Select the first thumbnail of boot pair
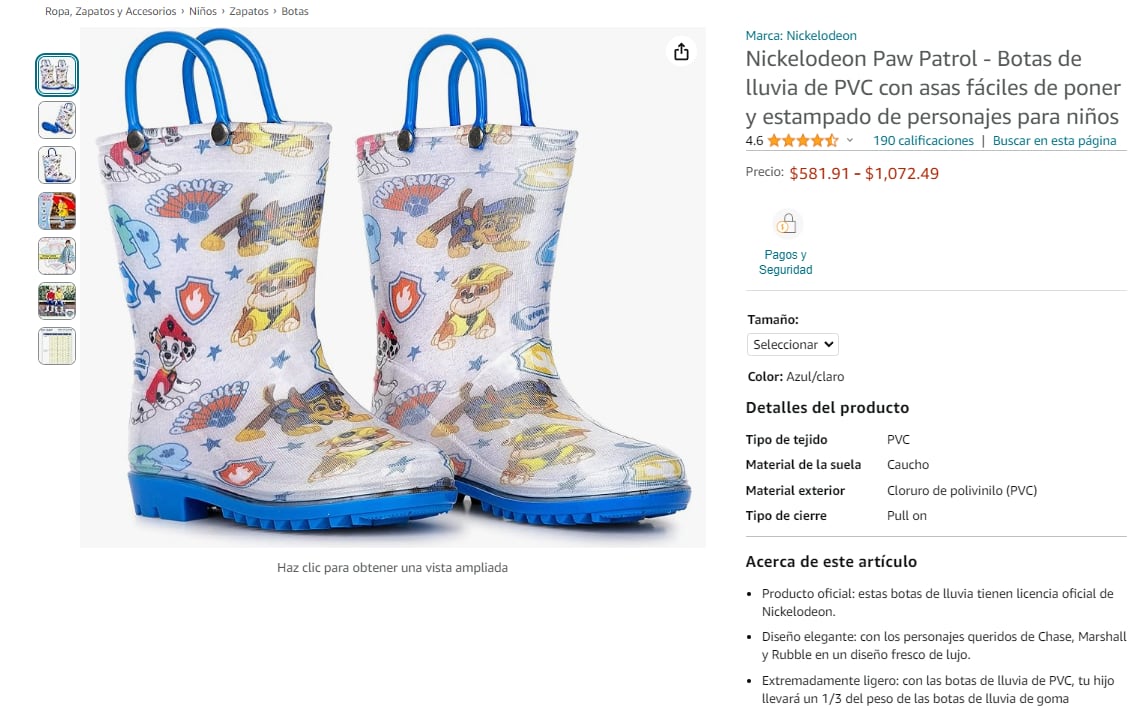Image resolution: width=1132 pixels, height=706 pixels. point(57,75)
